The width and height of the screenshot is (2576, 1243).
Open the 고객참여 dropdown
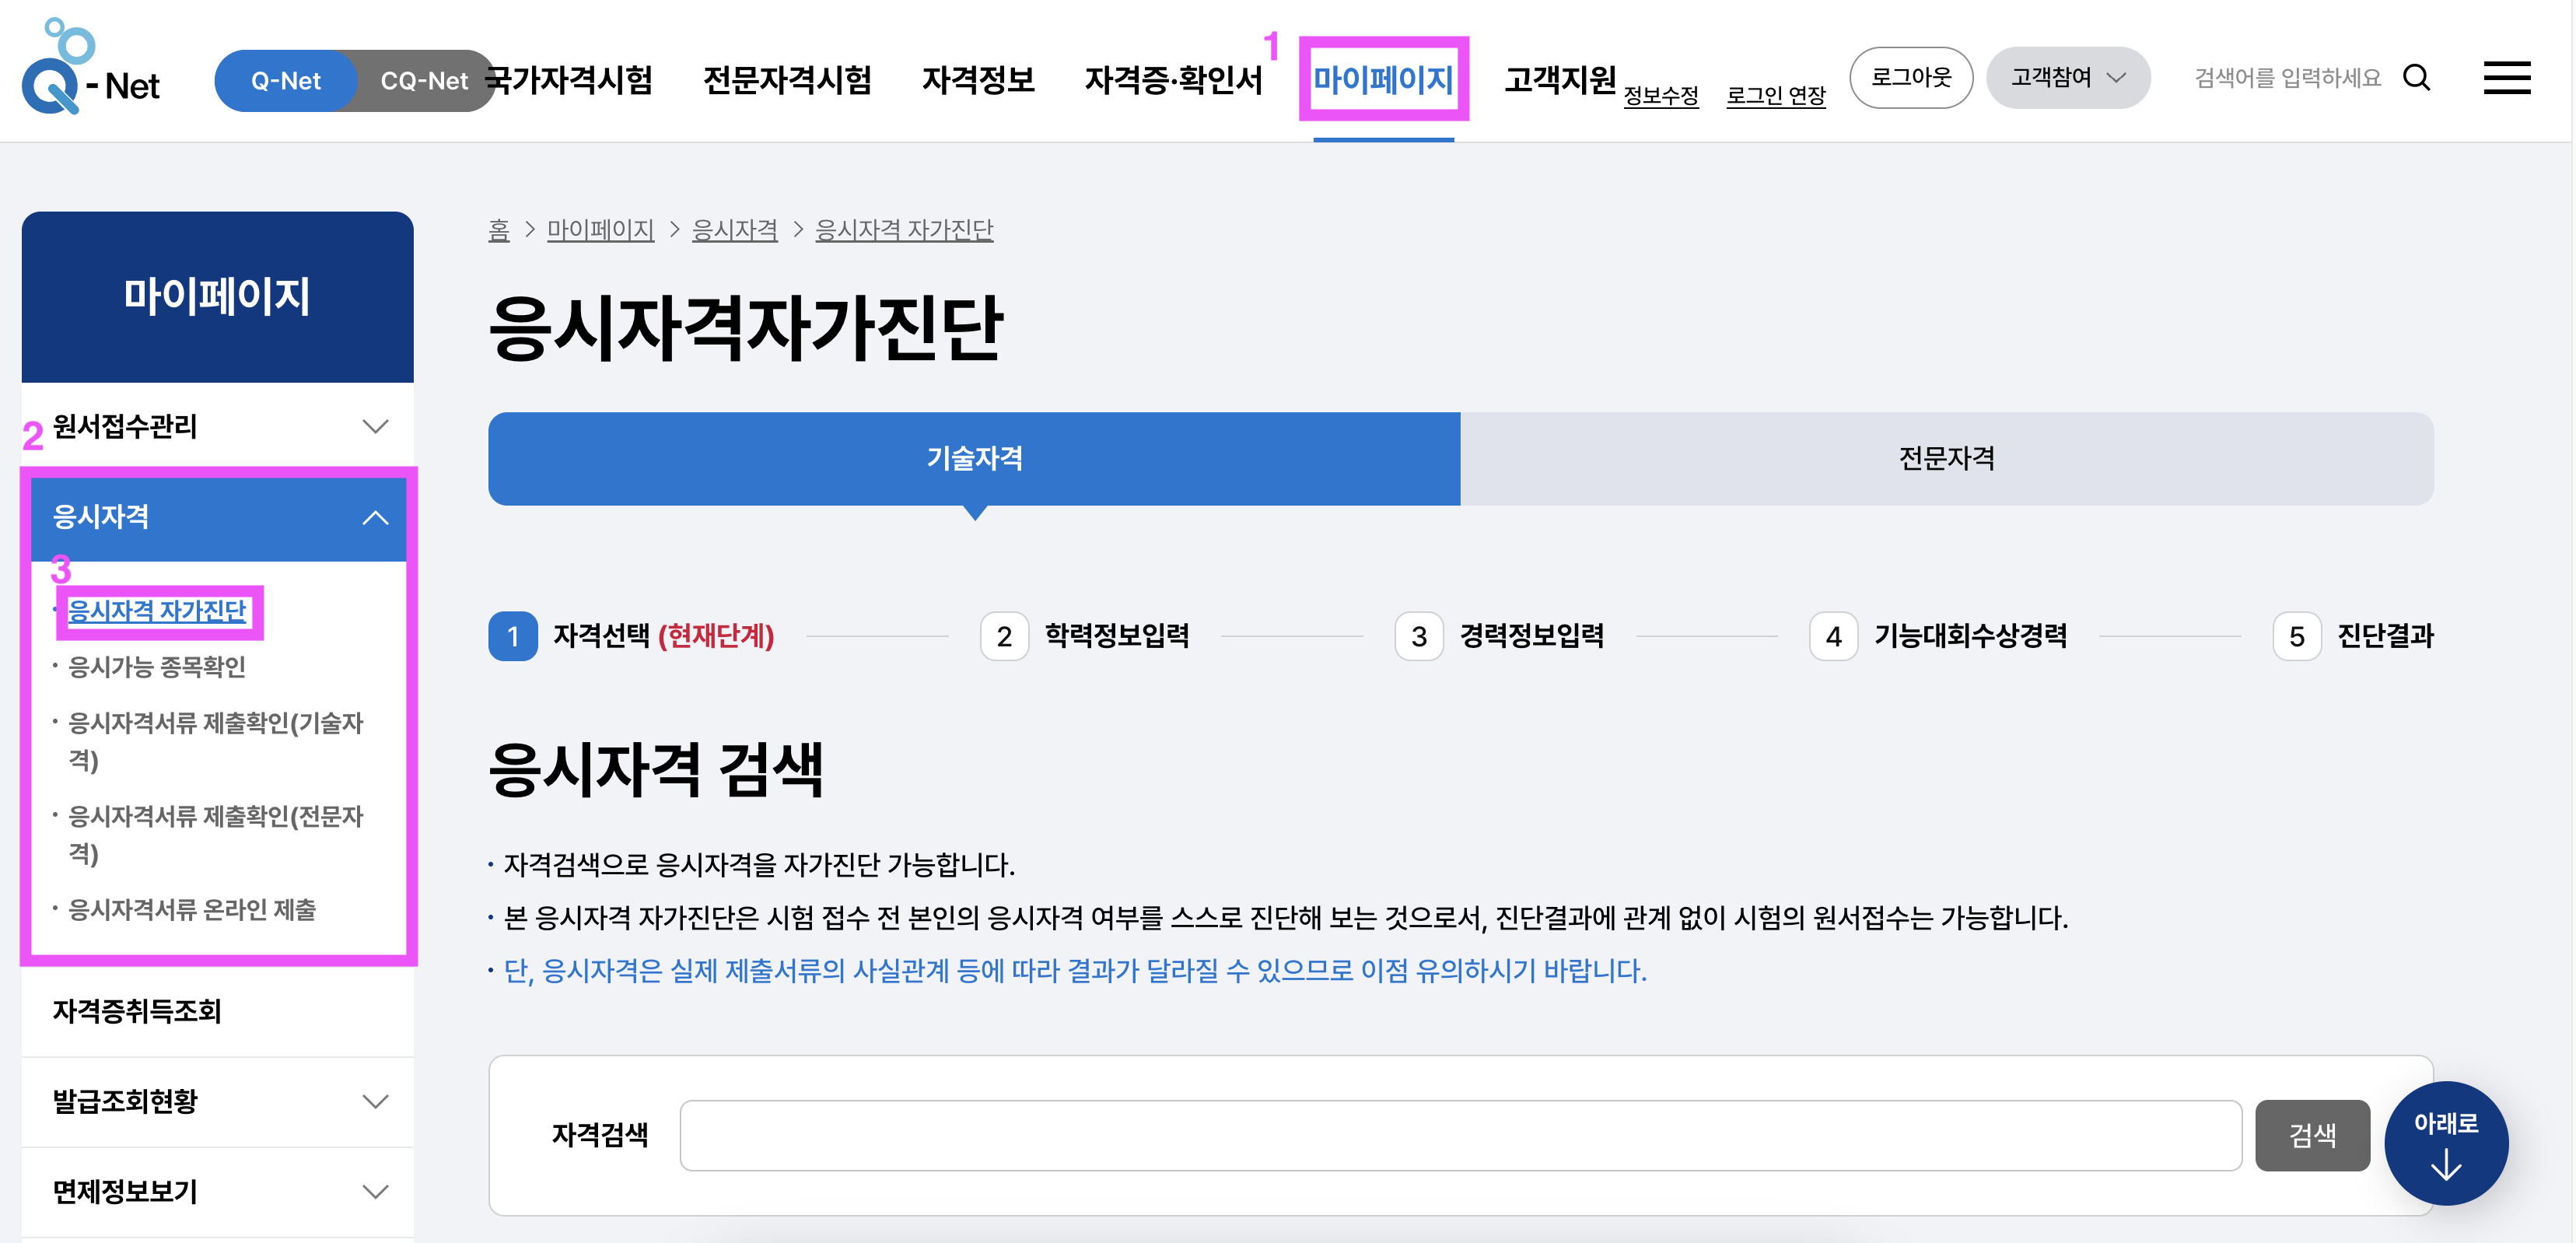[2067, 78]
